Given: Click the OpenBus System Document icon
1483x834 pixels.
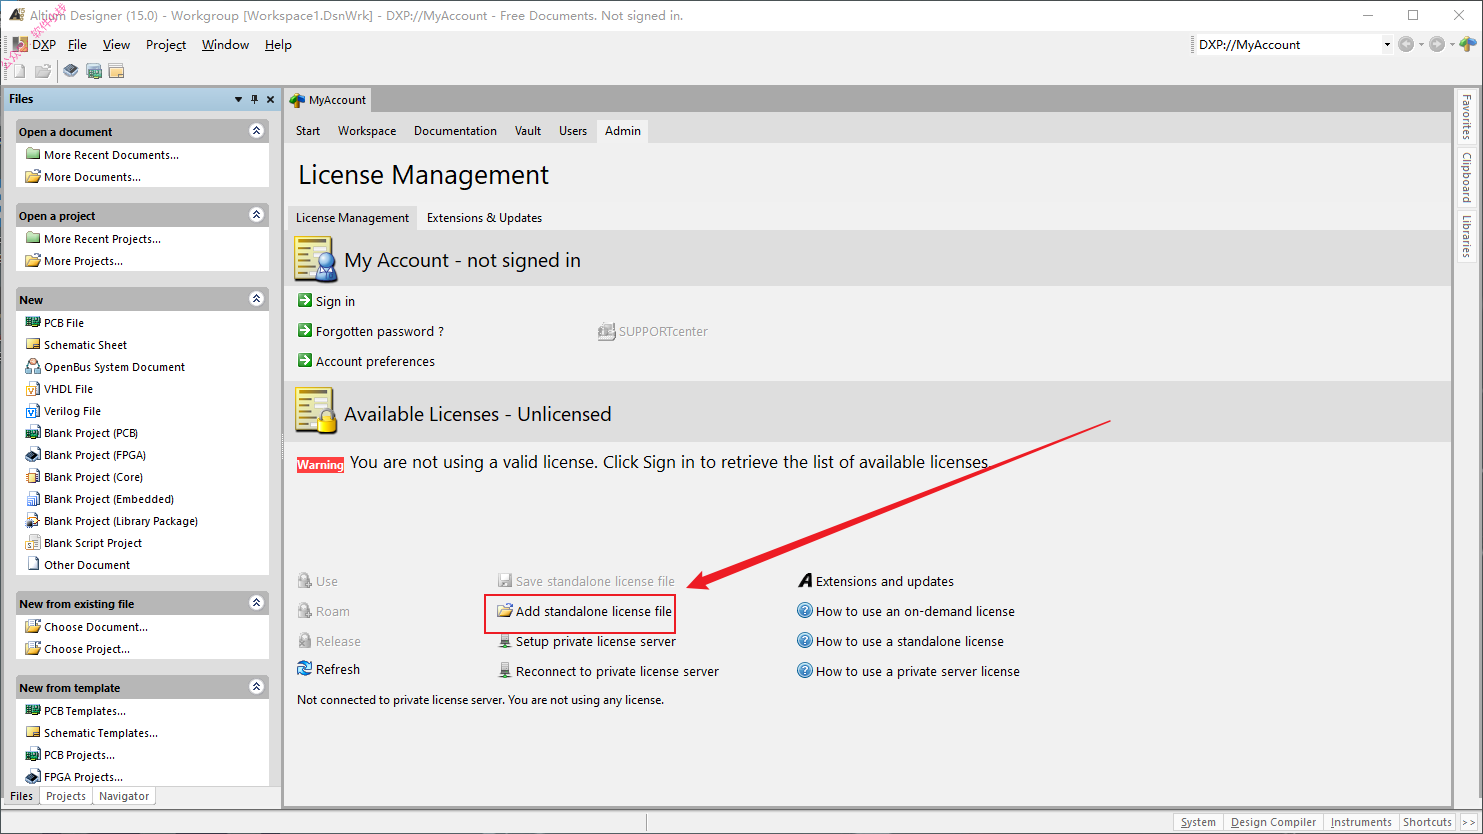Looking at the screenshot, I should point(33,367).
